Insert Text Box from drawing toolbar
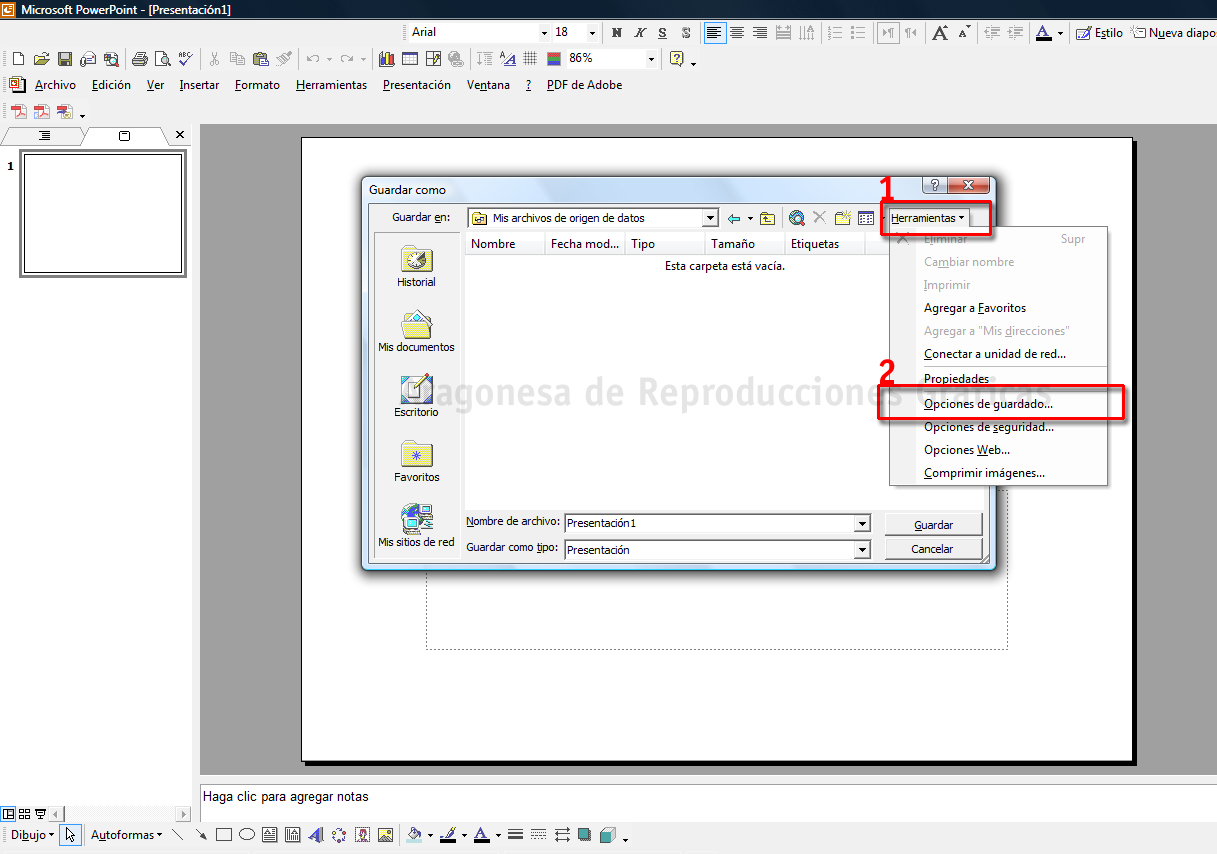The width and height of the screenshot is (1217, 854). click(x=270, y=834)
